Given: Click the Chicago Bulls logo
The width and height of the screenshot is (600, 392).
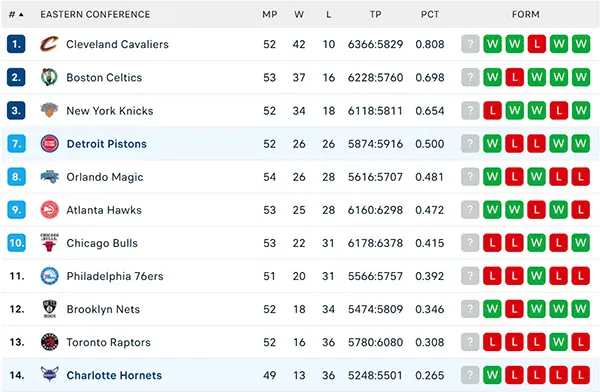Looking at the screenshot, I should click(49, 243).
